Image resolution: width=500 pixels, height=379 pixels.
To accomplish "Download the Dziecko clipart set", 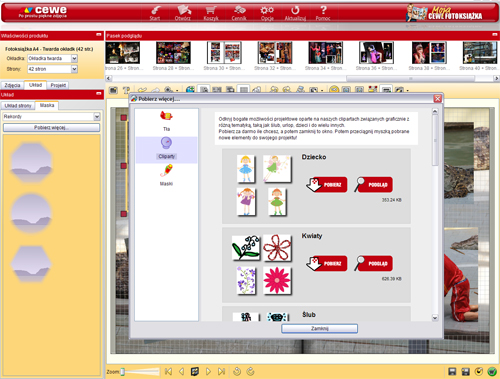I will tap(327, 185).
